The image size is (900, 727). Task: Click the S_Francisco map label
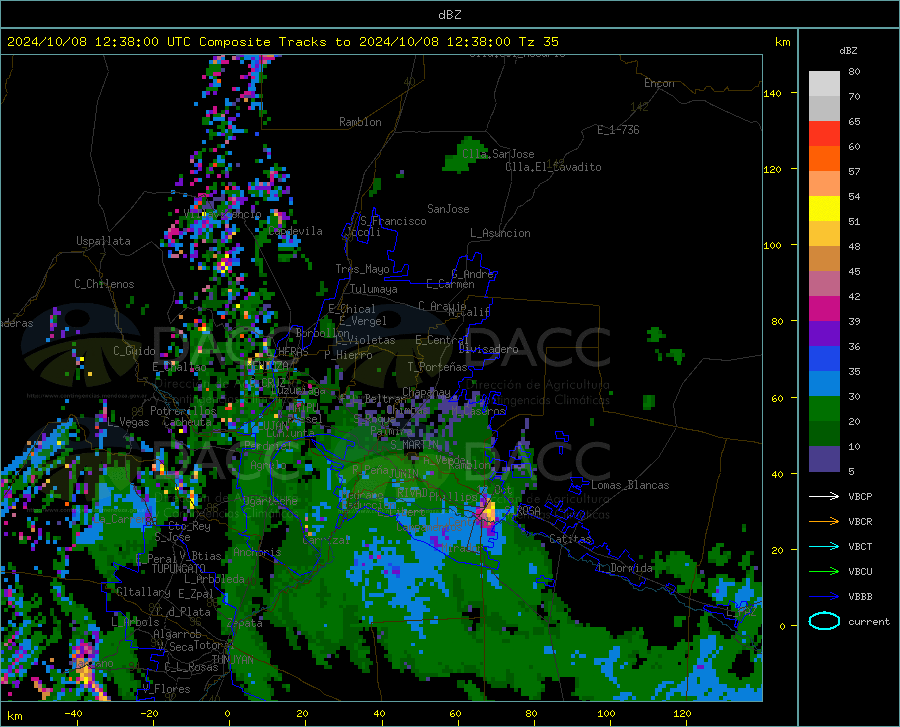(393, 221)
